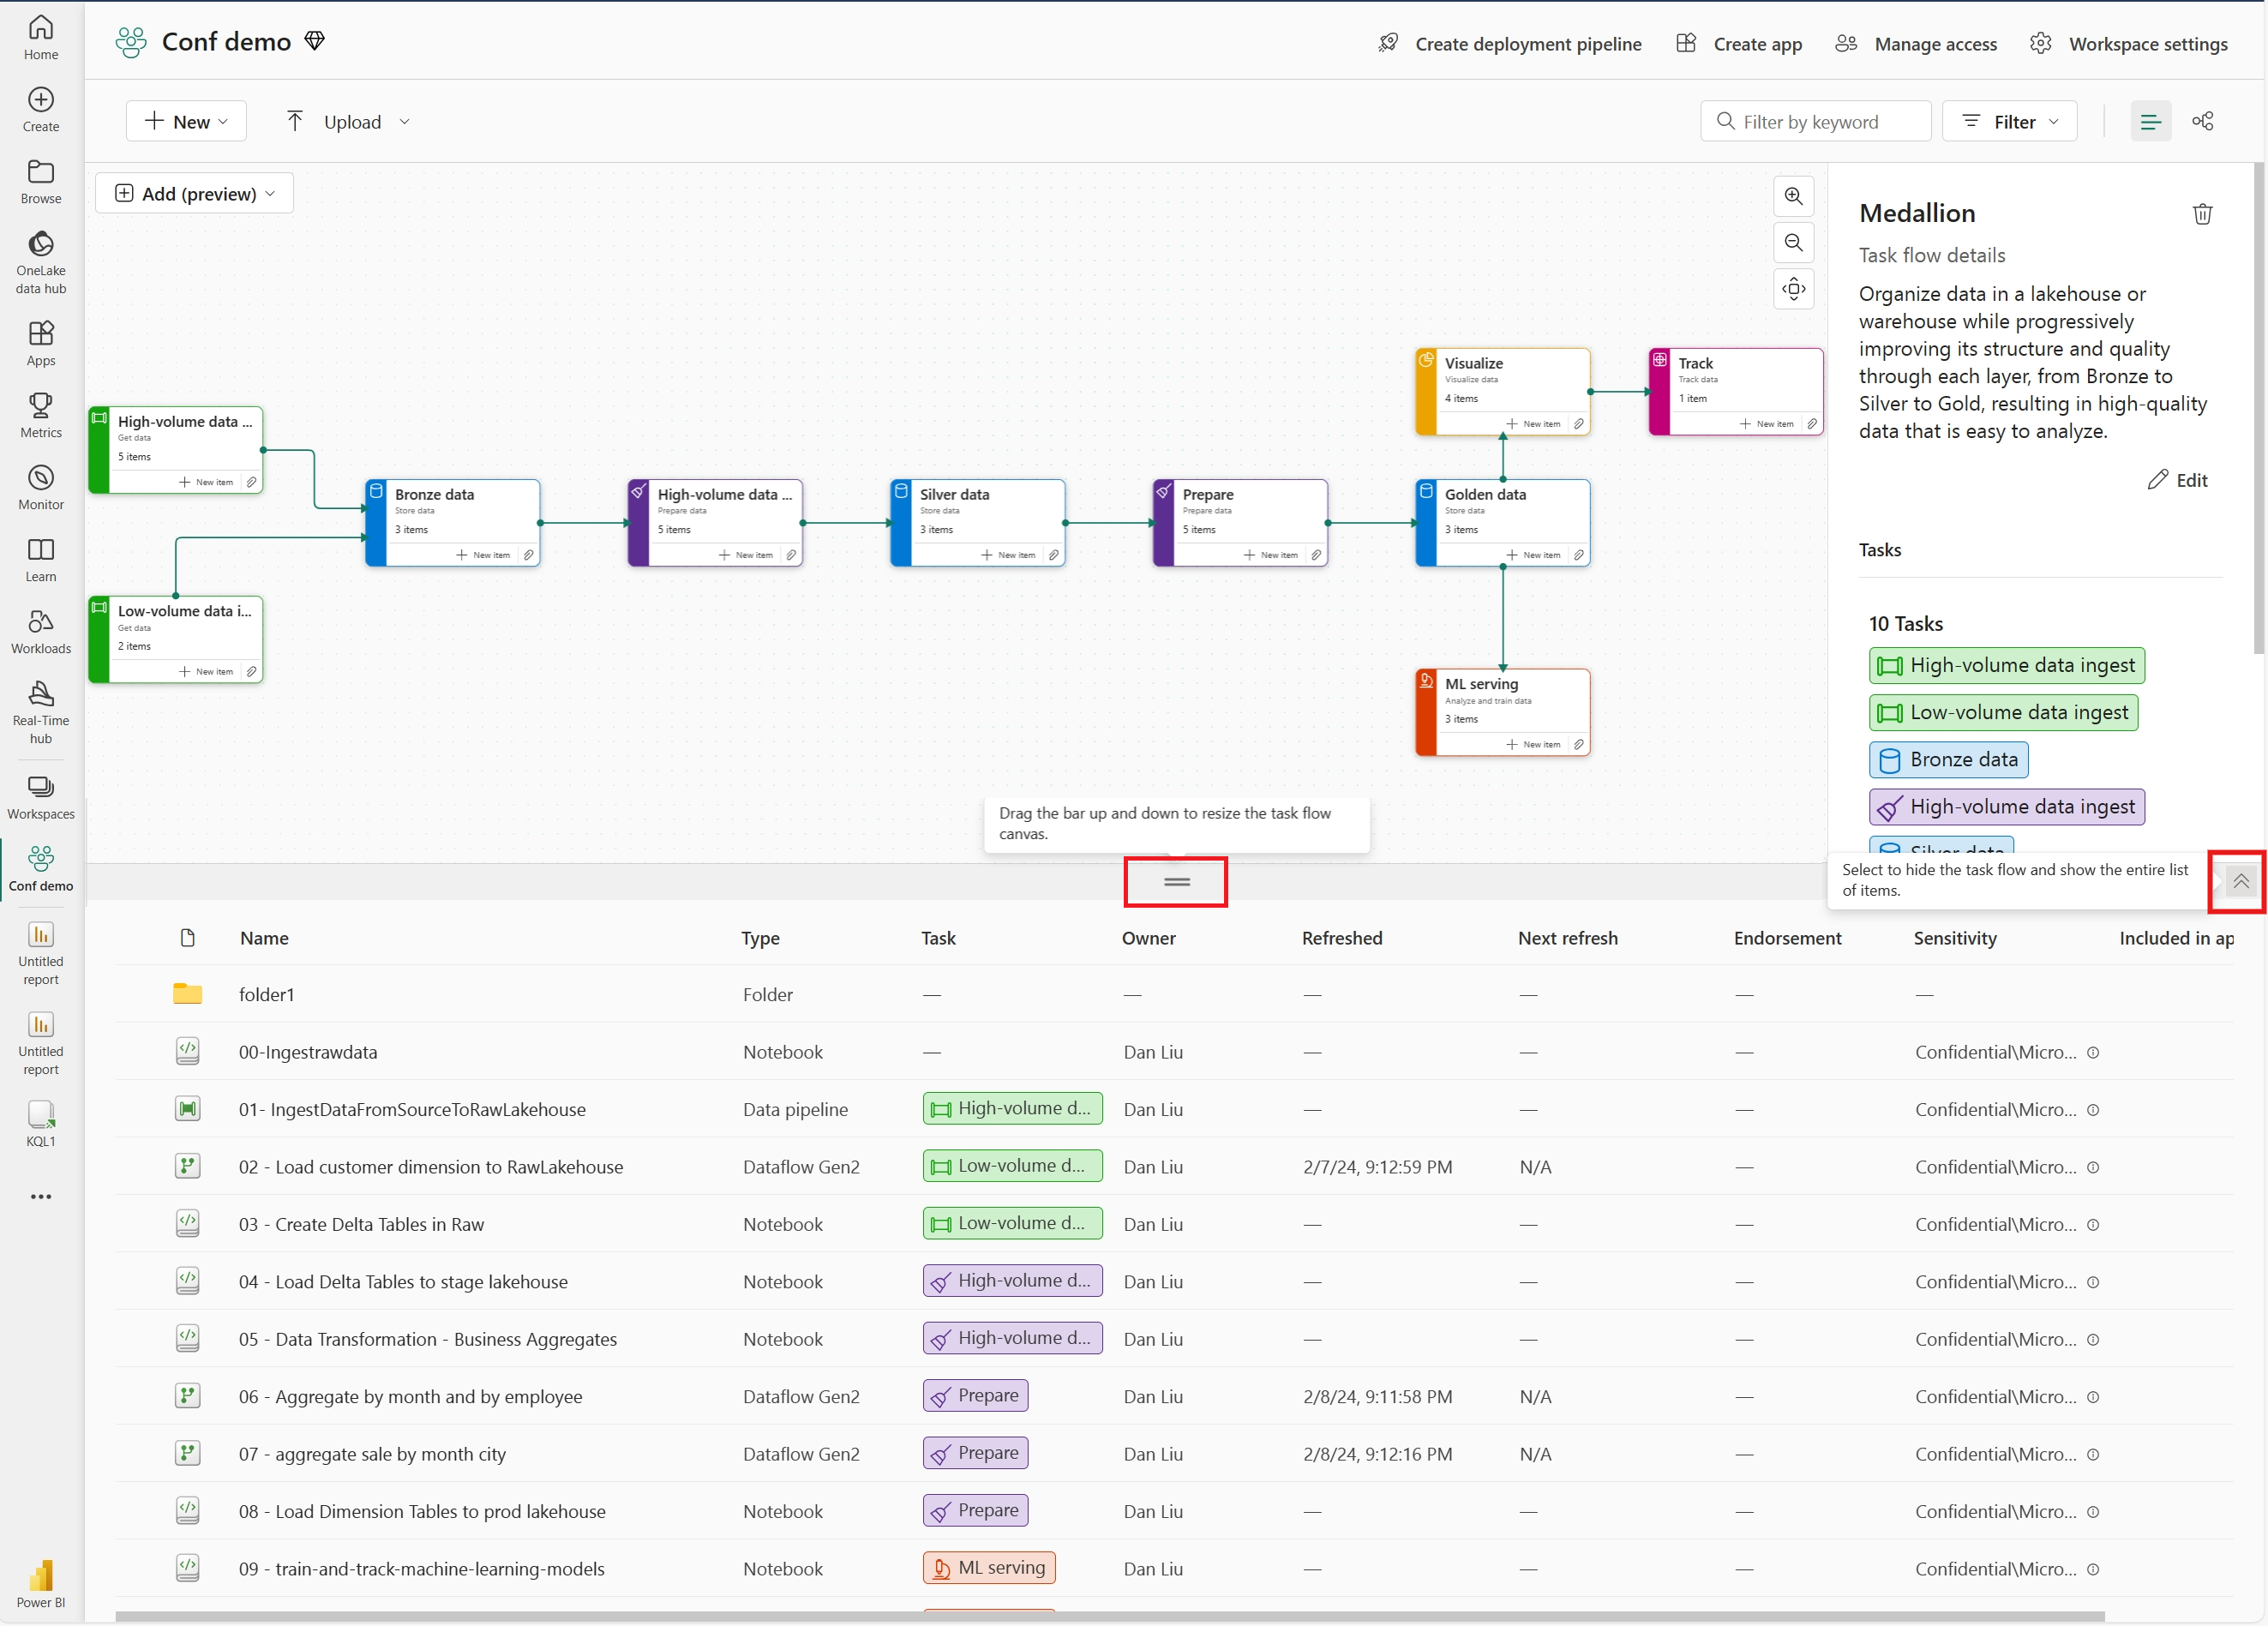2268x1626 pixels.
Task: Click Low-volume task tag on row 02
Action: tap(1012, 1166)
